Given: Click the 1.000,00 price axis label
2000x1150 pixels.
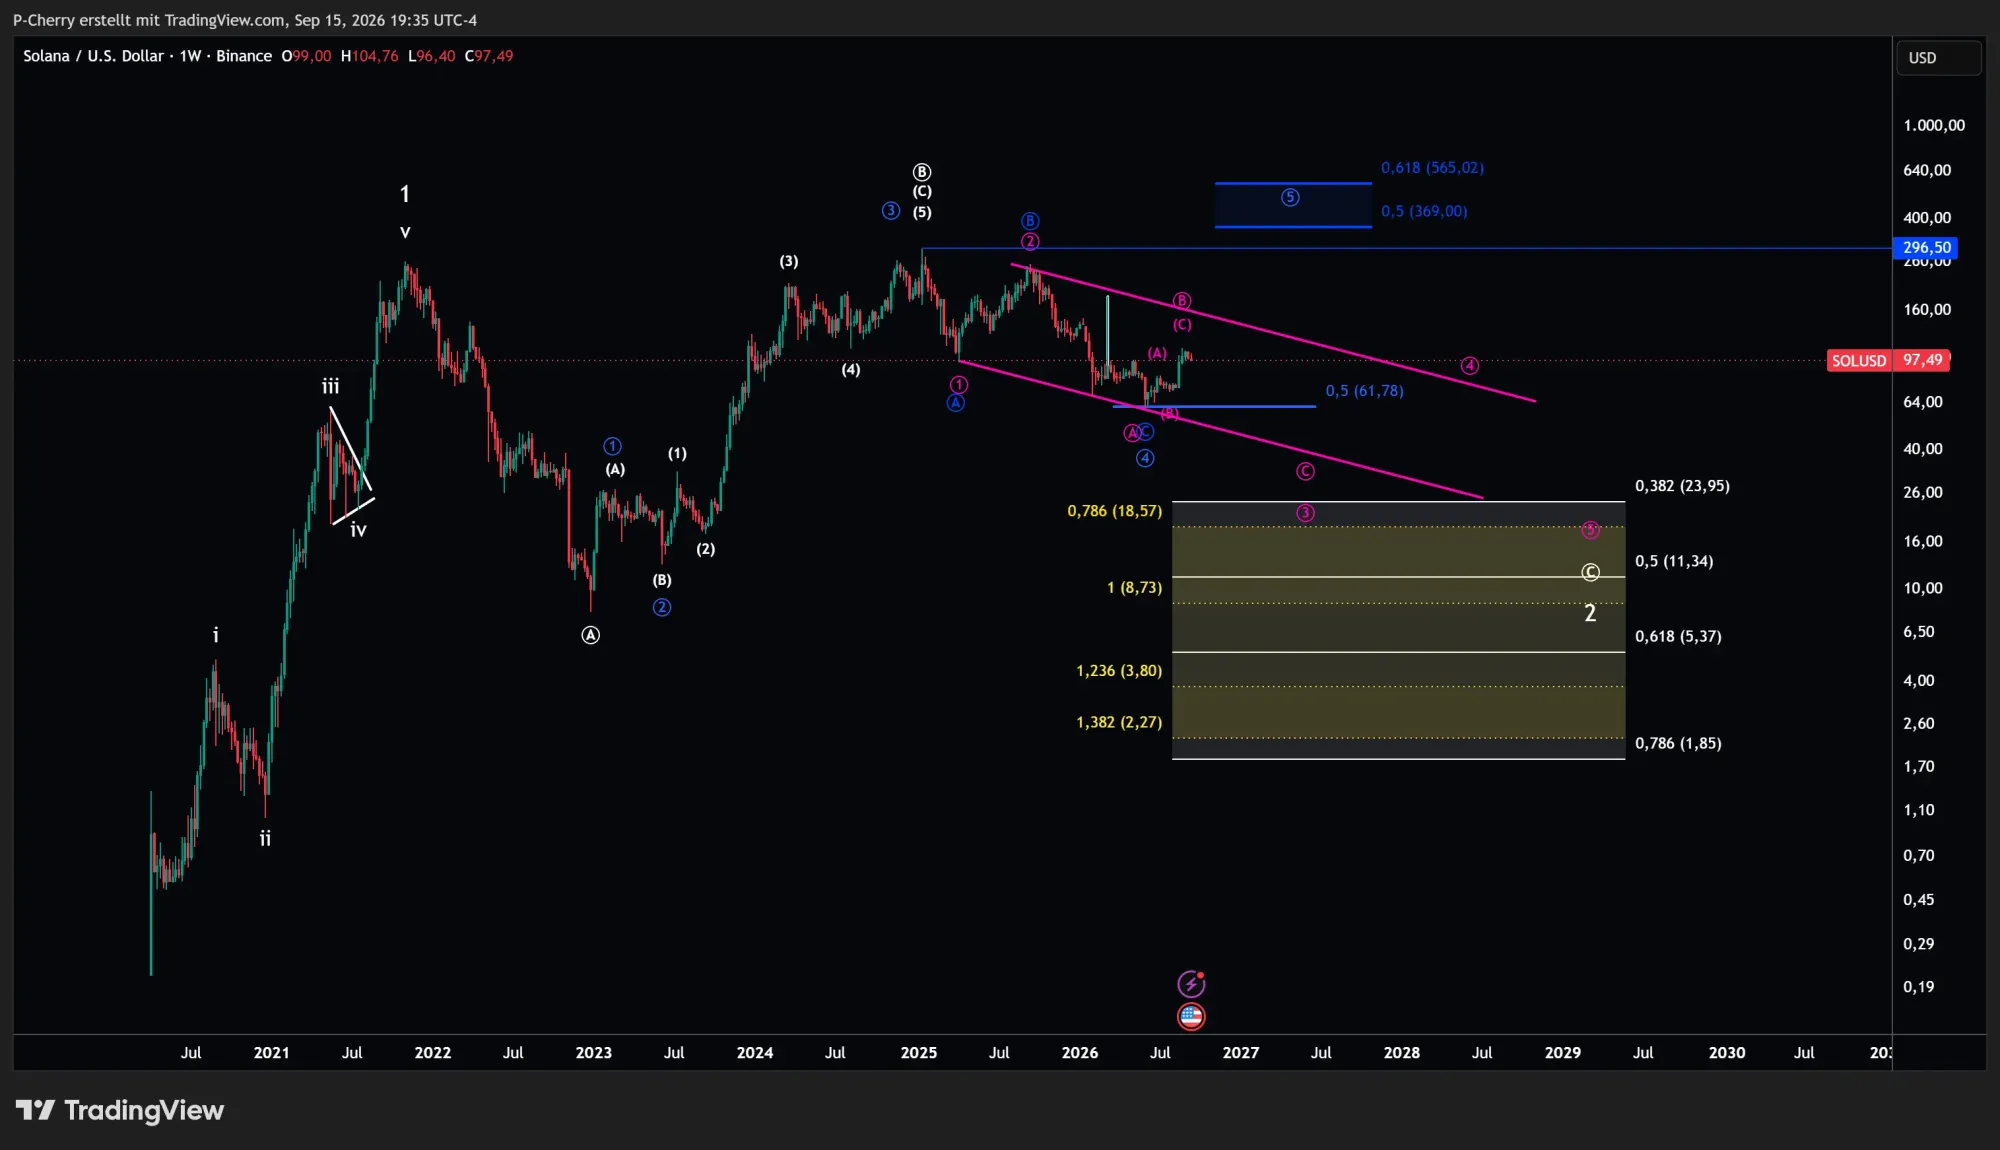Looking at the screenshot, I should [x=1934, y=125].
